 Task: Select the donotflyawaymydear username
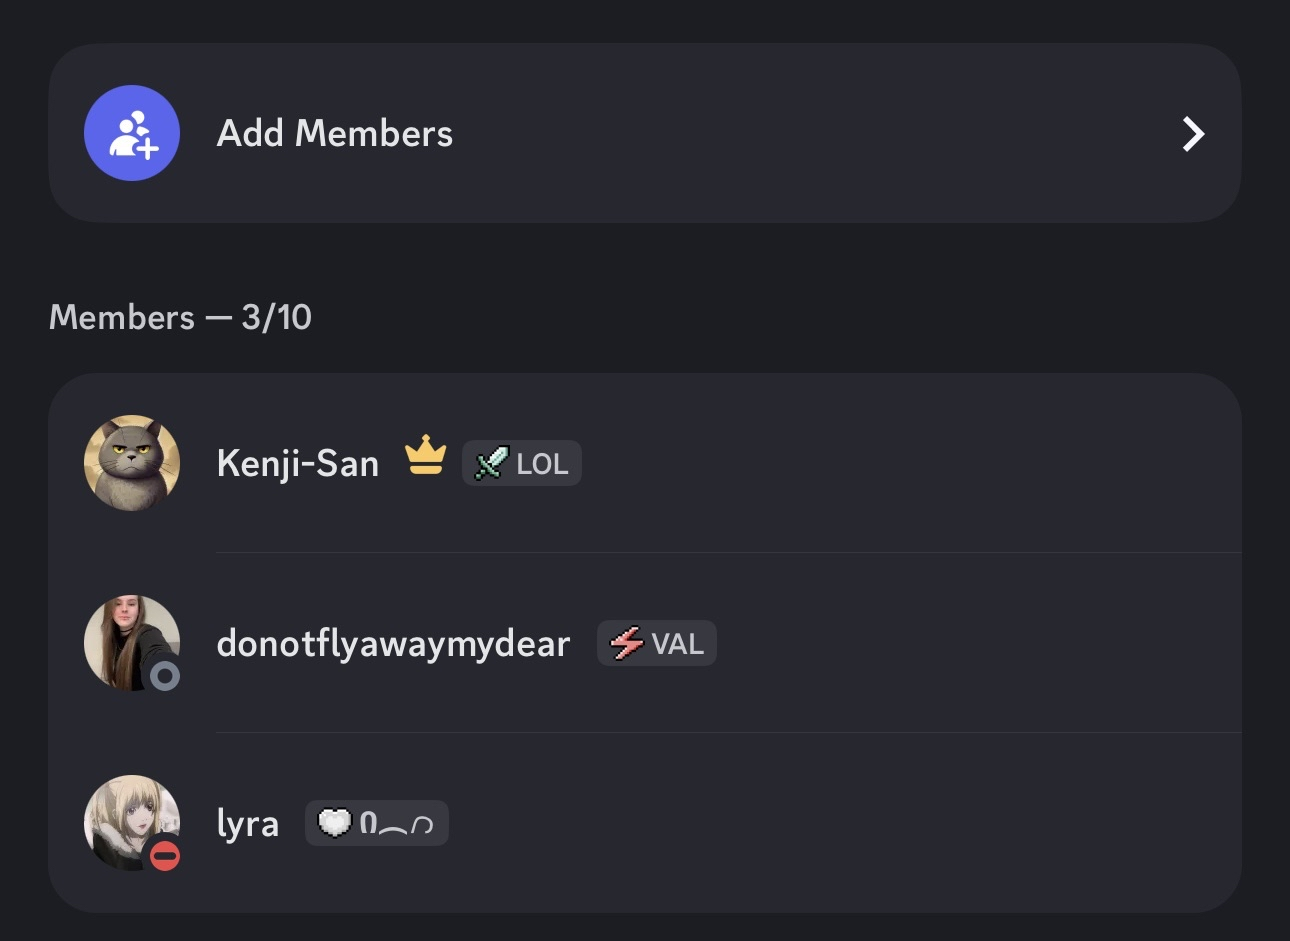pyautogui.click(x=393, y=644)
